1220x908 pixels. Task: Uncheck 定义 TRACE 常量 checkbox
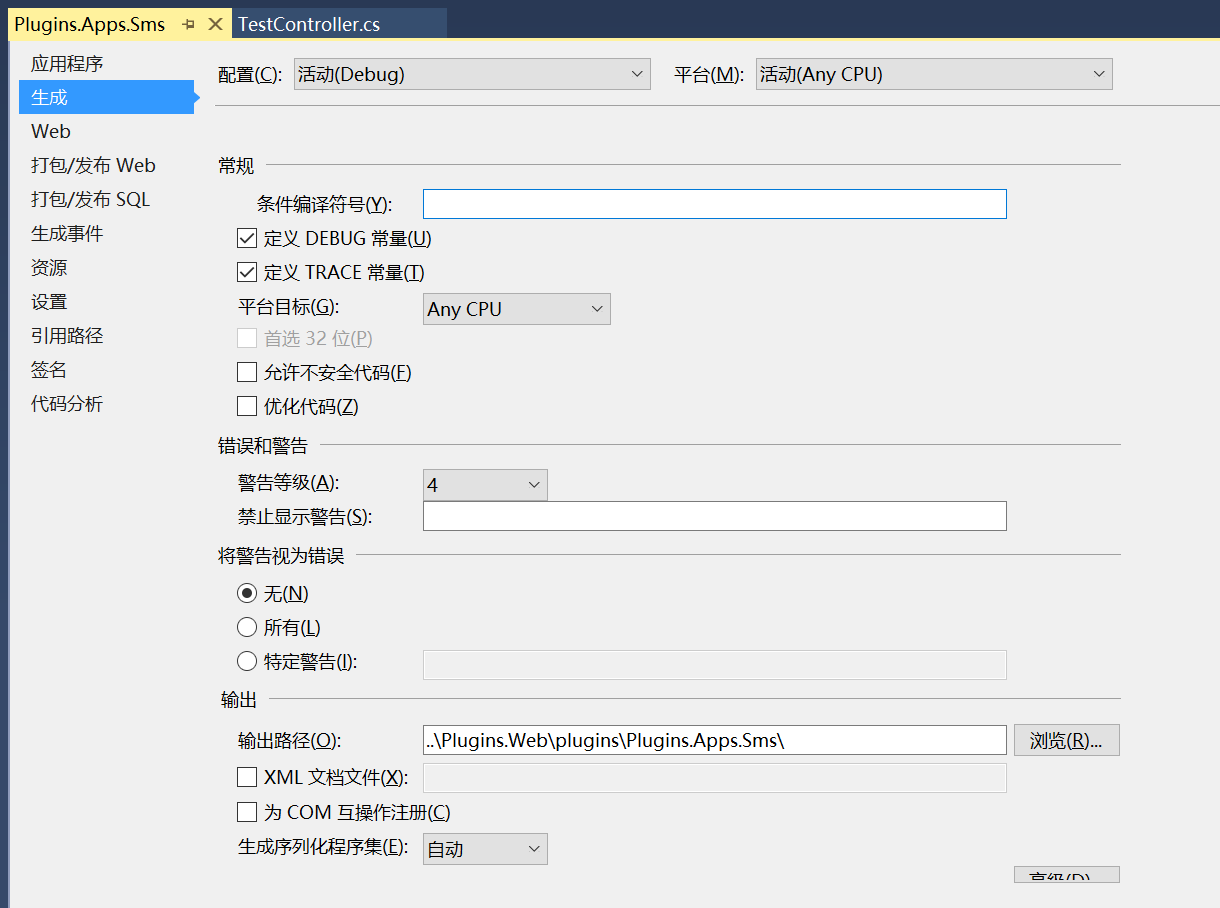tap(247, 273)
